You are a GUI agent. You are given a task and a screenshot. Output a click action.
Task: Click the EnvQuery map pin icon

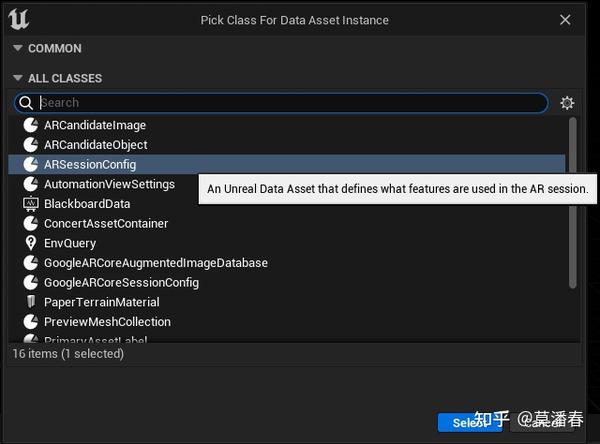point(31,243)
